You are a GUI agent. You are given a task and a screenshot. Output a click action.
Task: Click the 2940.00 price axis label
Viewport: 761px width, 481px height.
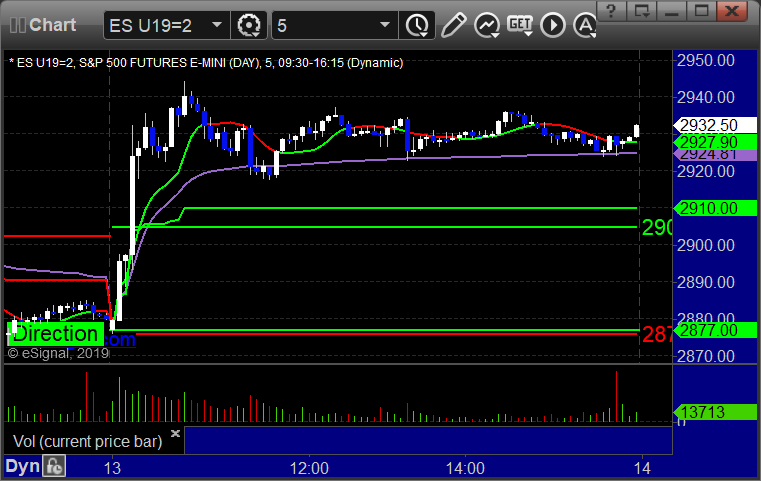[x=706, y=98]
